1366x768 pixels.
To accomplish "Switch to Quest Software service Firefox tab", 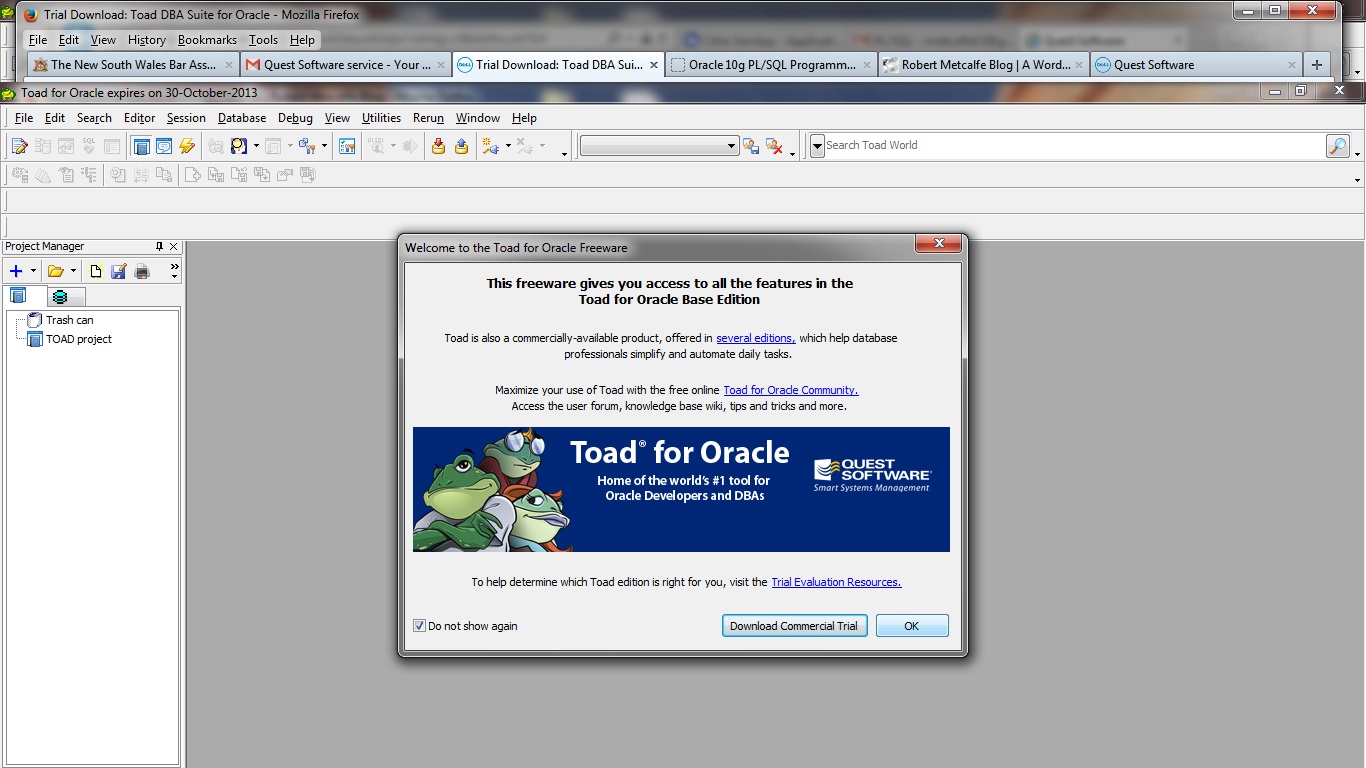I will pyautogui.click(x=347, y=65).
